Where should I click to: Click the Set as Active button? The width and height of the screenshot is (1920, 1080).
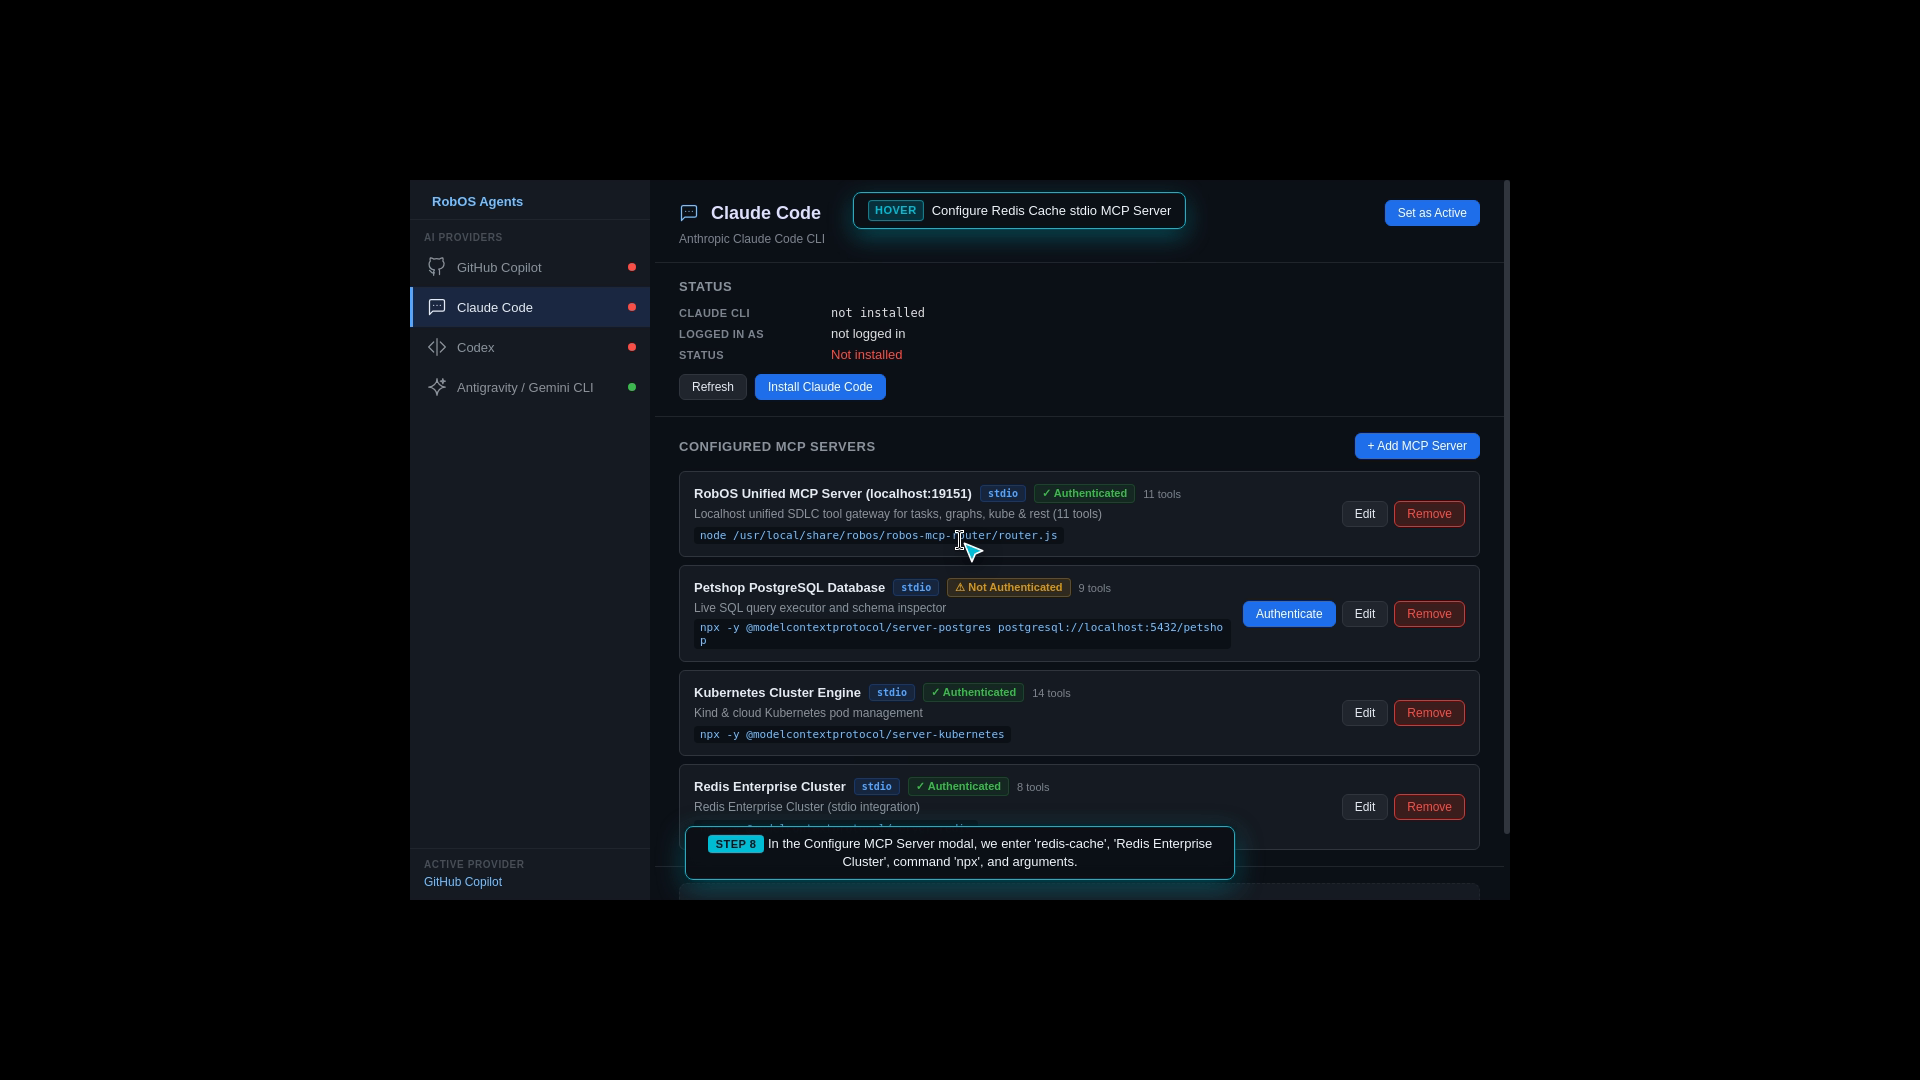tap(1432, 213)
